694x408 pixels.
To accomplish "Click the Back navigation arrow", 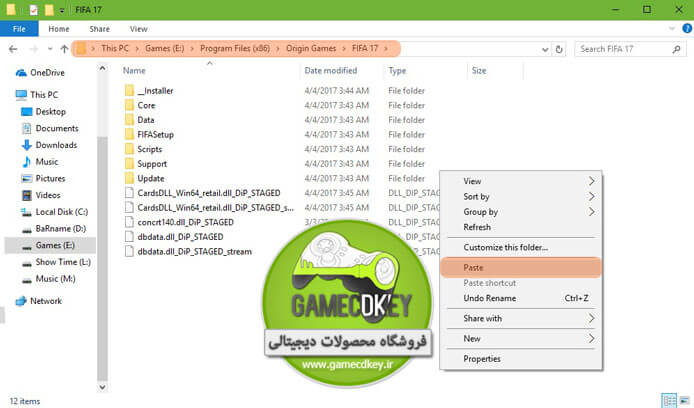I will 13,49.
